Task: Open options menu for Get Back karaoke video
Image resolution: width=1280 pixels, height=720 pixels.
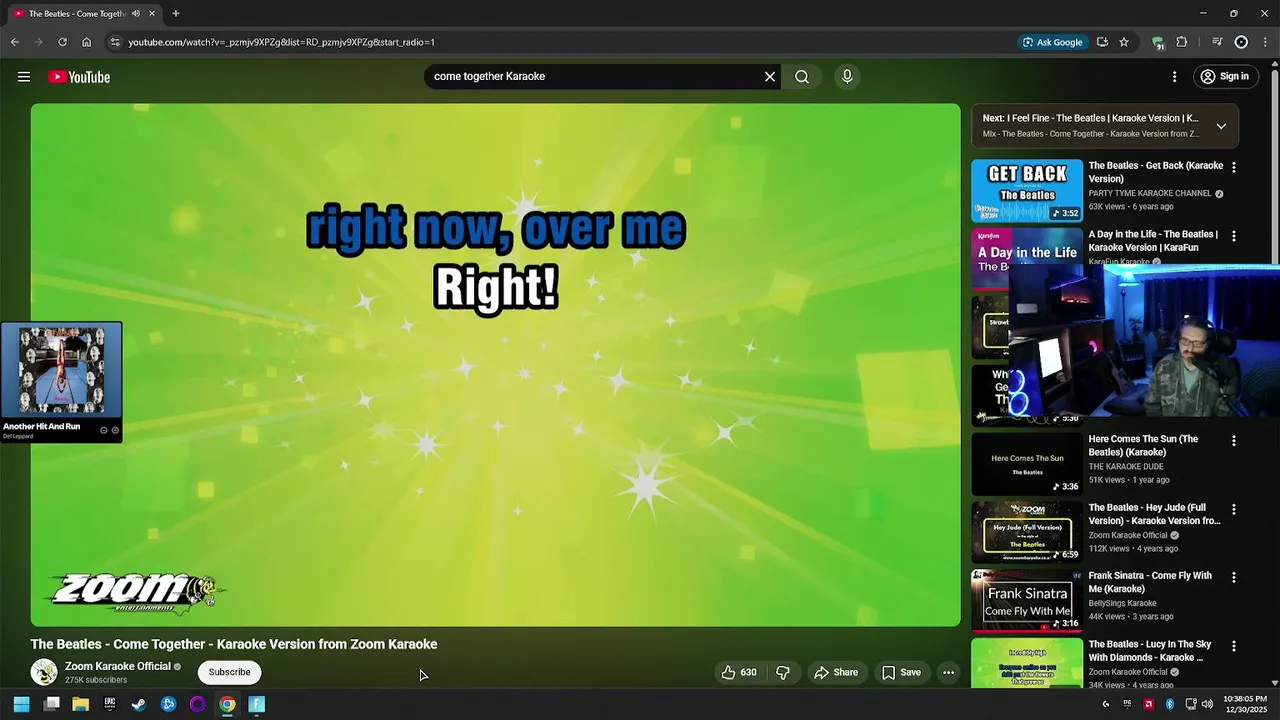Action: 1233,168
